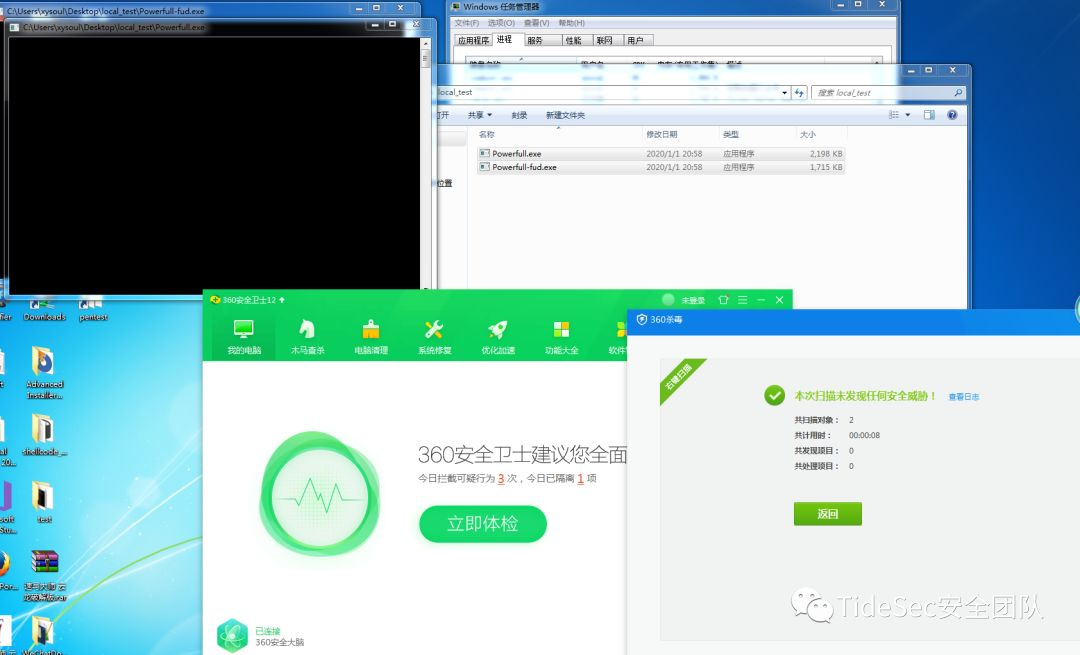
Task: Toggle the Explorer preview pane icon
Action: (x=929, y=115)
